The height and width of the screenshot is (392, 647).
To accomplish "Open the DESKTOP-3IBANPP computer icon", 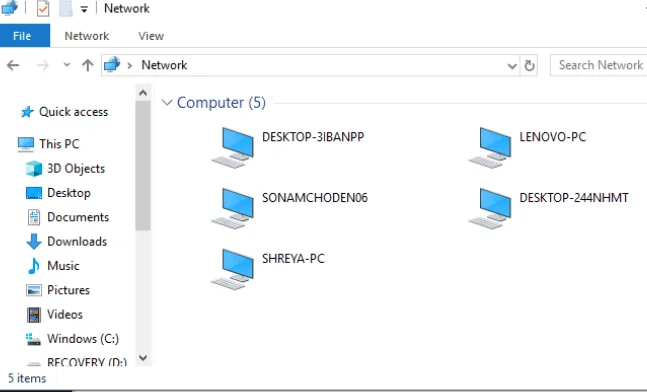I will click(233, 148).
